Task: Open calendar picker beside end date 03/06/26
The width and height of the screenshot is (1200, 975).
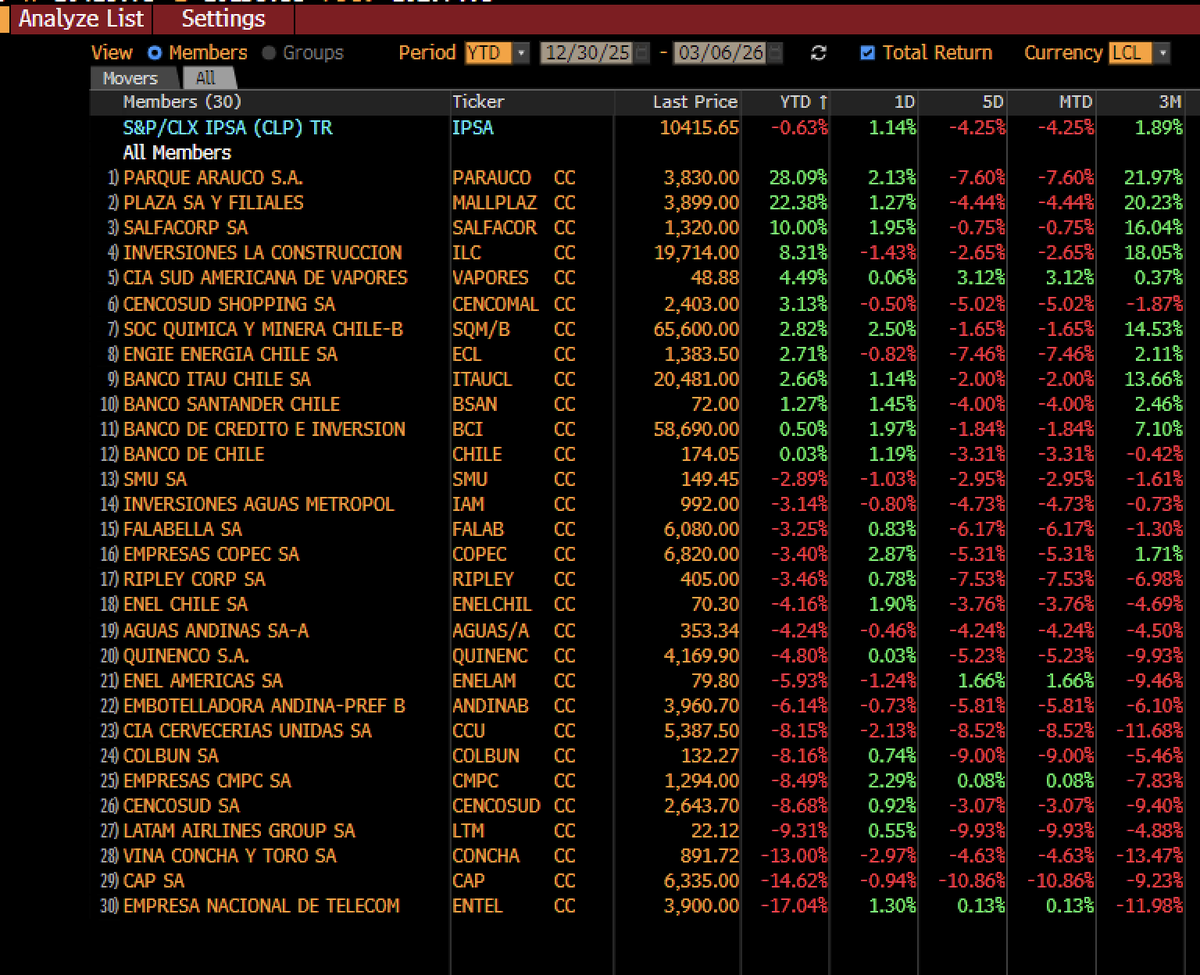Action: [x=776, y=53]
